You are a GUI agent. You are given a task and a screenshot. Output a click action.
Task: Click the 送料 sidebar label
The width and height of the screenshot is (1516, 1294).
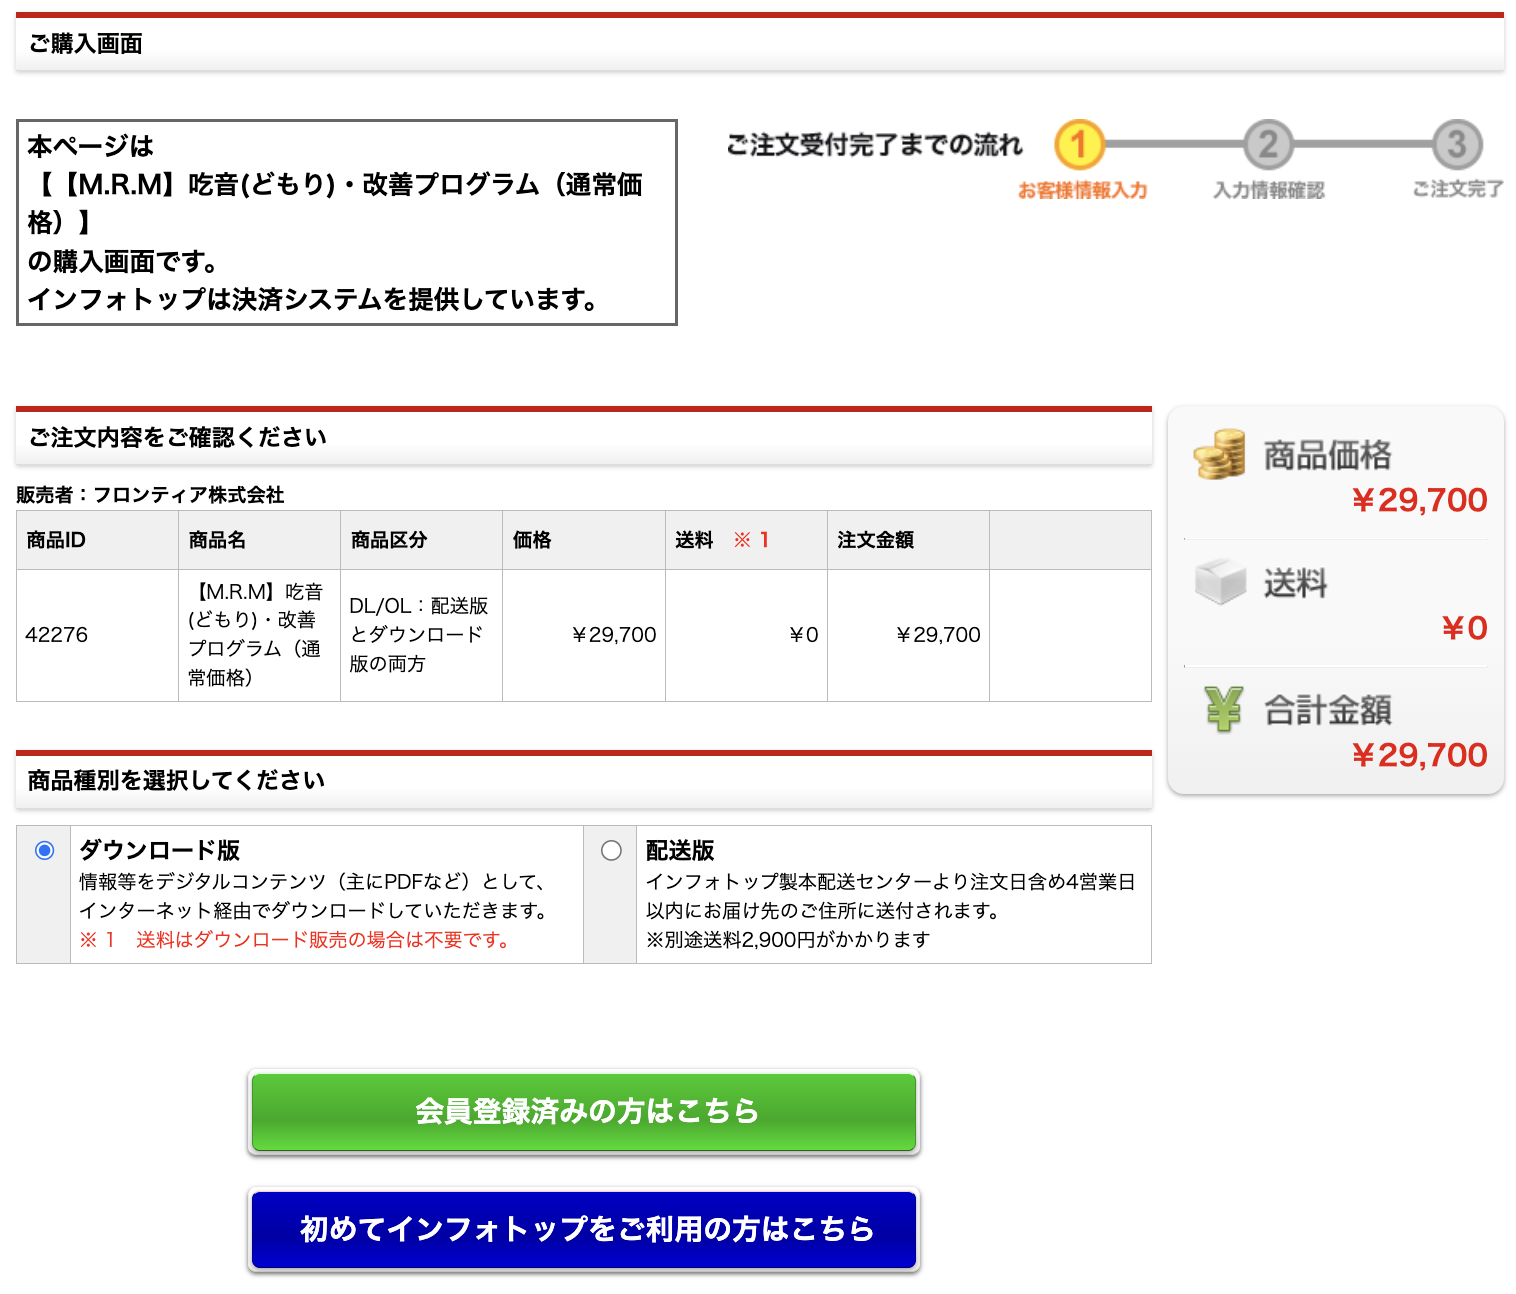click(x=1296, y=583)
